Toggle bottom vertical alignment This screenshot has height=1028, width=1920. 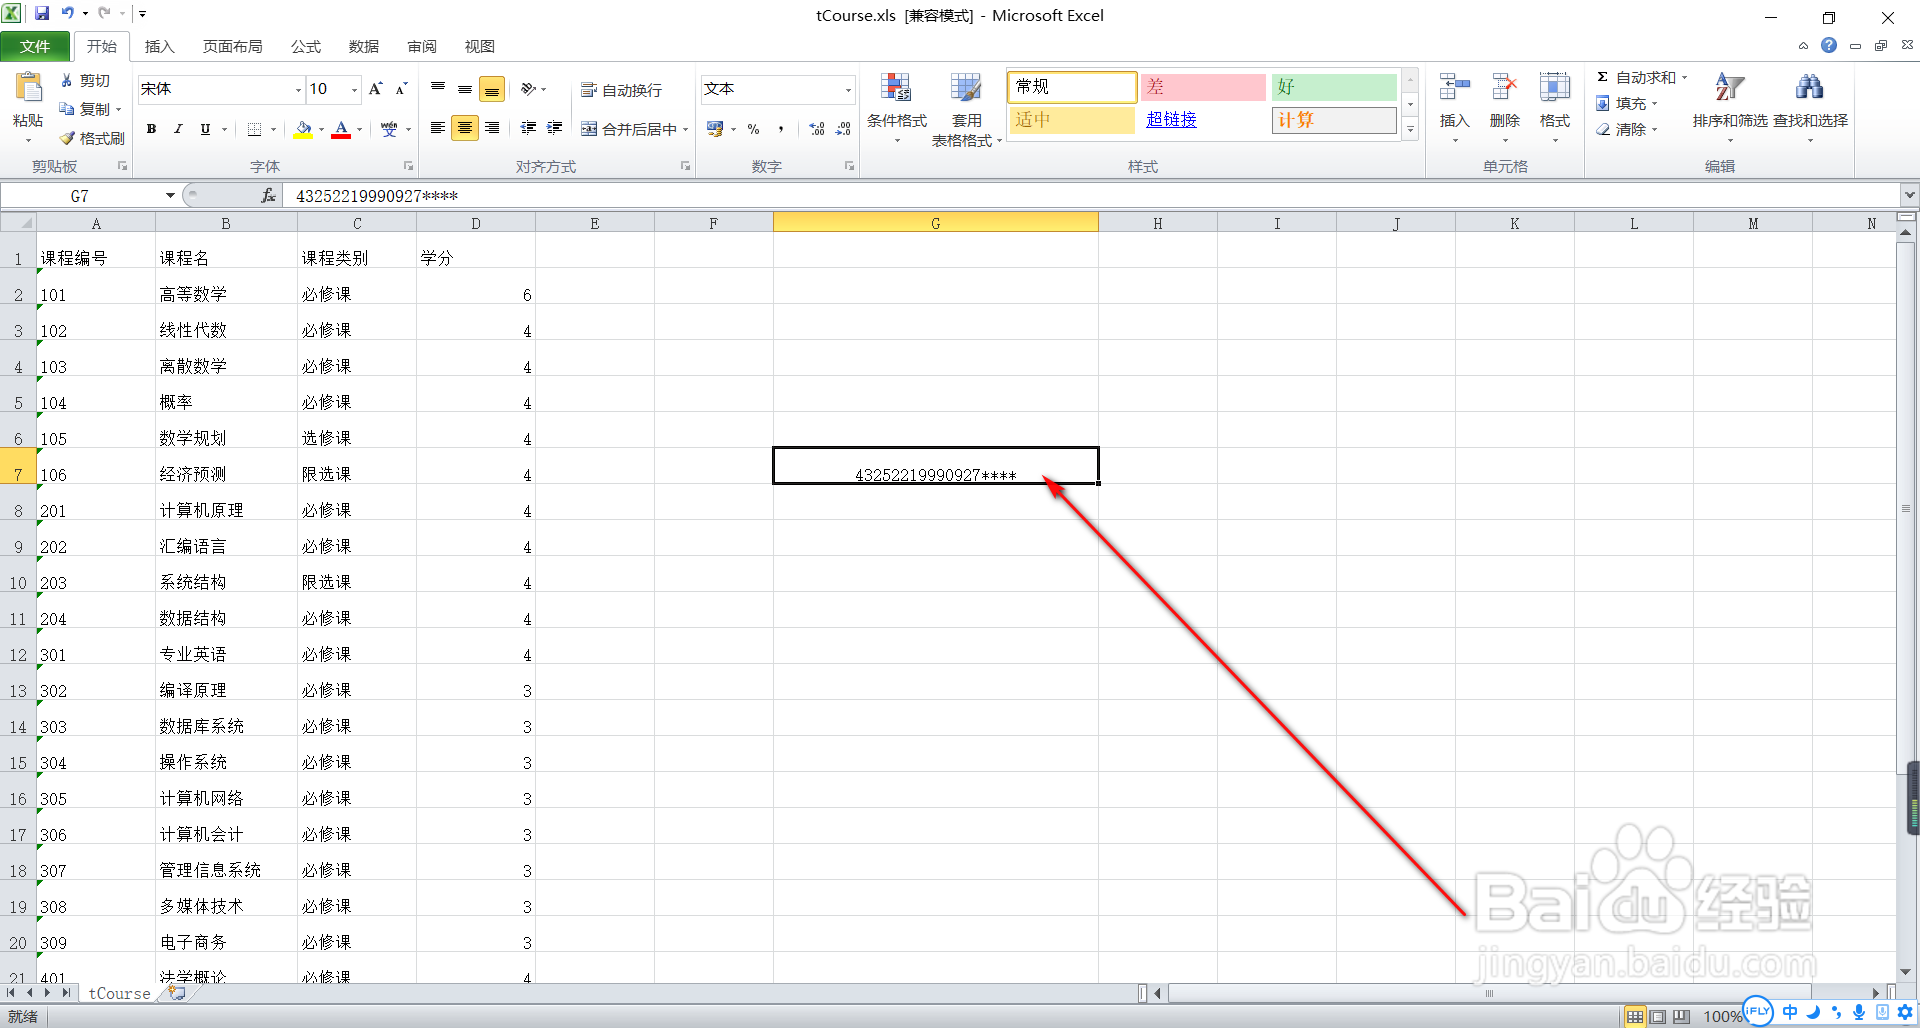click(x=492, y=89)
